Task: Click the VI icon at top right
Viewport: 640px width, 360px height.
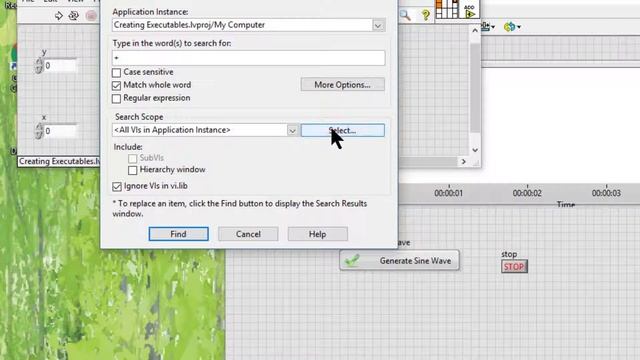Action: tap(469, 9)
